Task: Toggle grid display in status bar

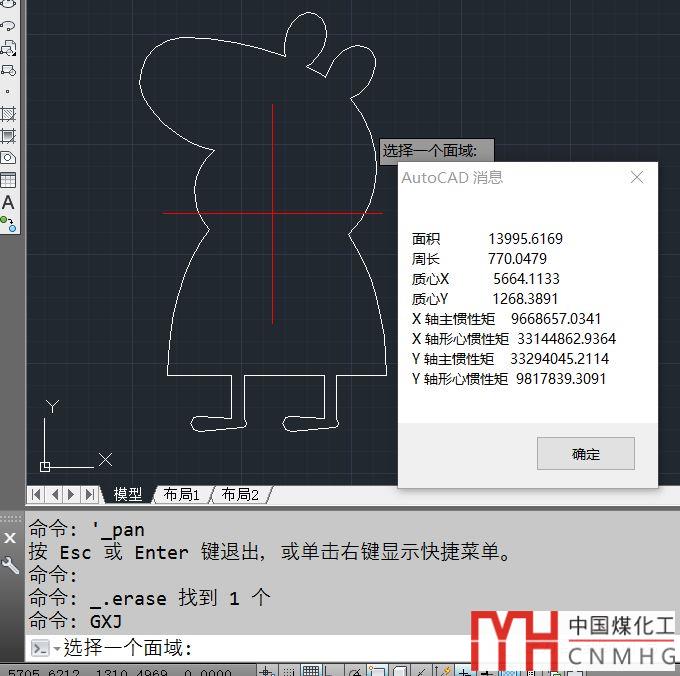Action: pos(311,671)
